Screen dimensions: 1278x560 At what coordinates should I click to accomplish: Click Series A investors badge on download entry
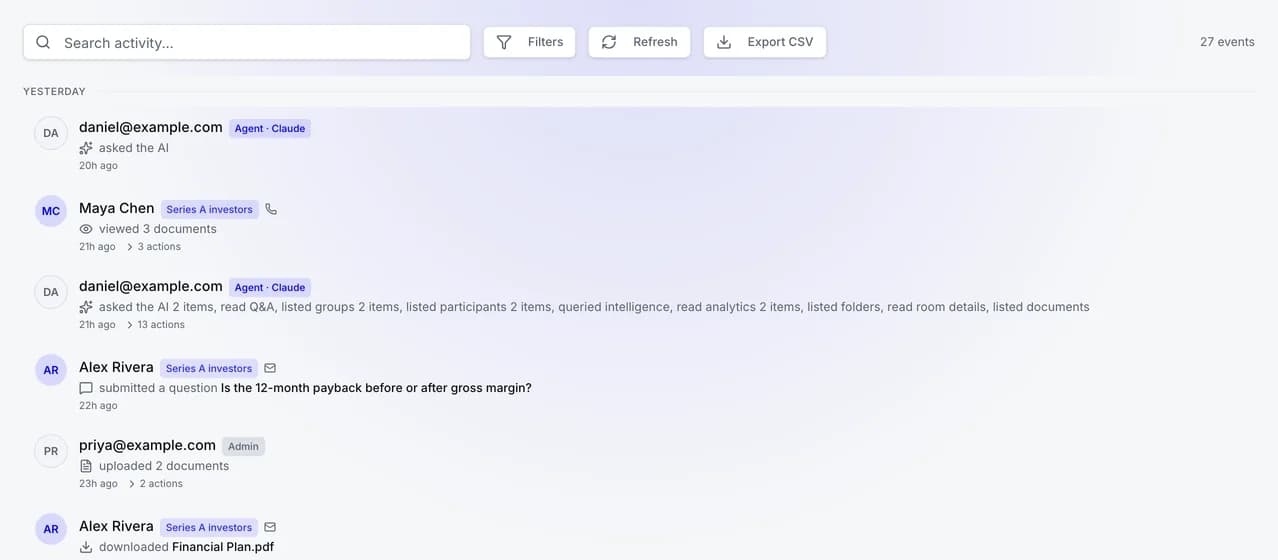(x=209, y=527)
